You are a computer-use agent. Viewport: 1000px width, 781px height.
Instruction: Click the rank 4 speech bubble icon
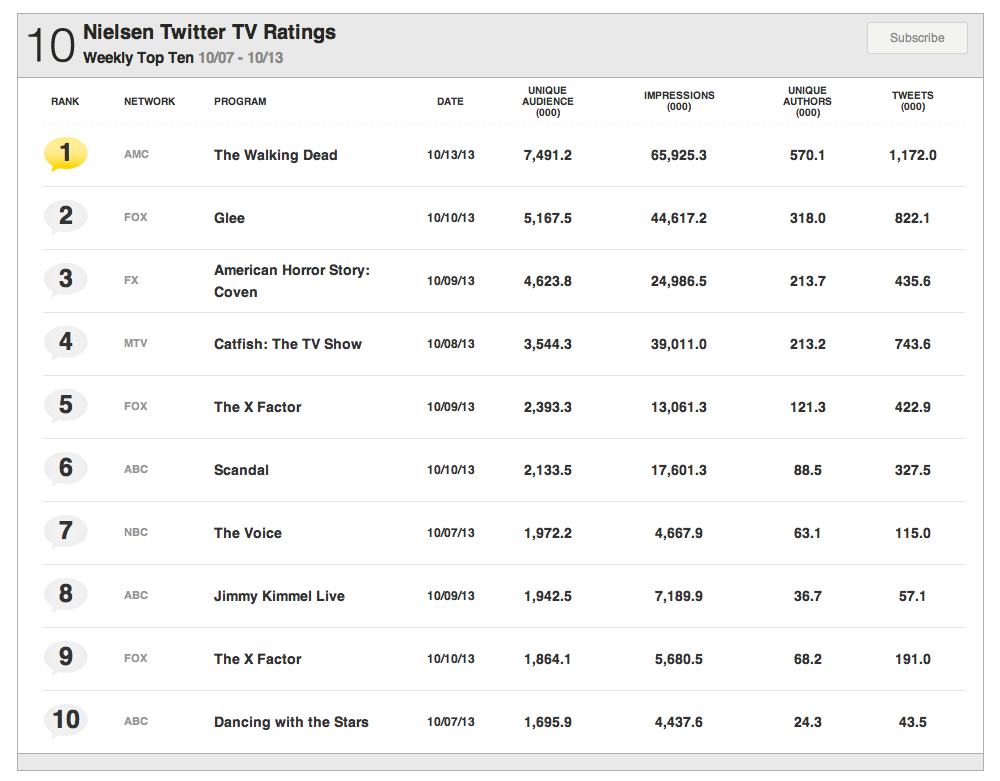(x=66, y=343)
